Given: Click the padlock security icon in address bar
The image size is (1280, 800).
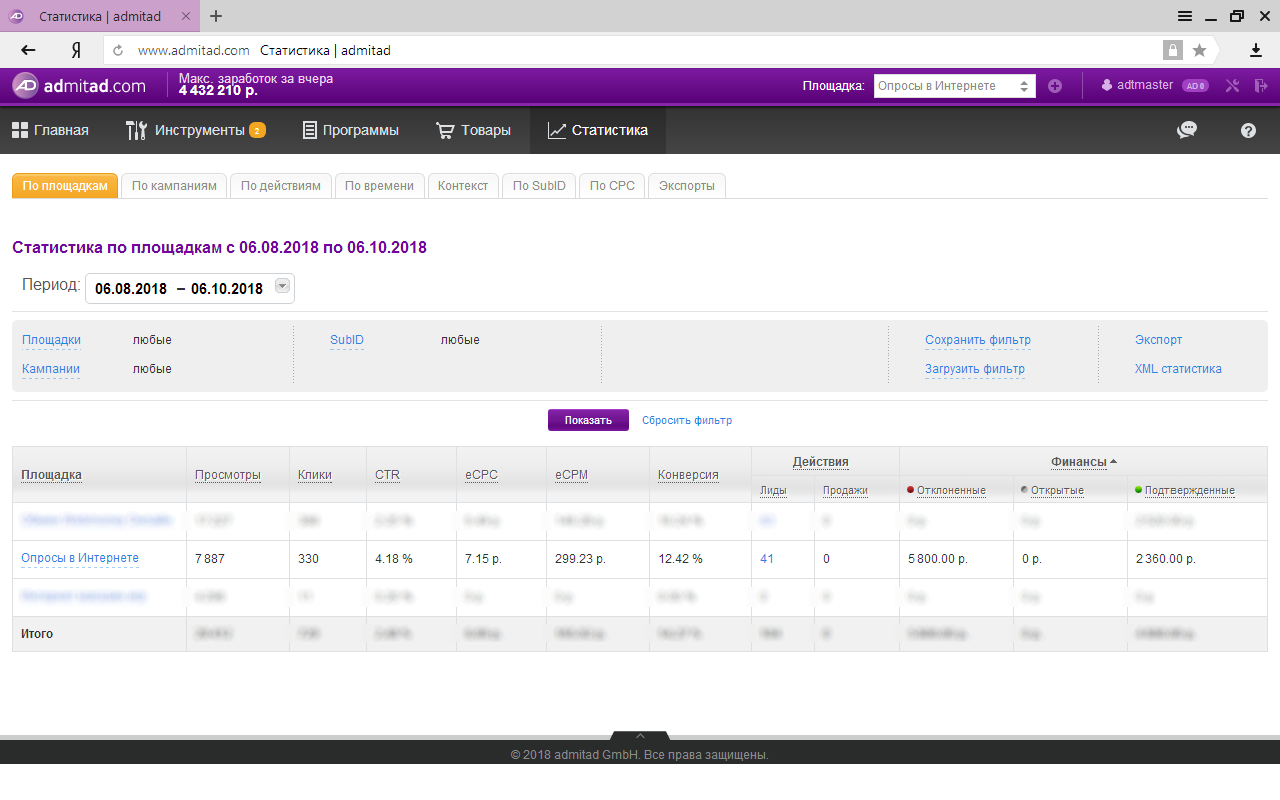Looking at the screenshot, I should pos(1172,50).
